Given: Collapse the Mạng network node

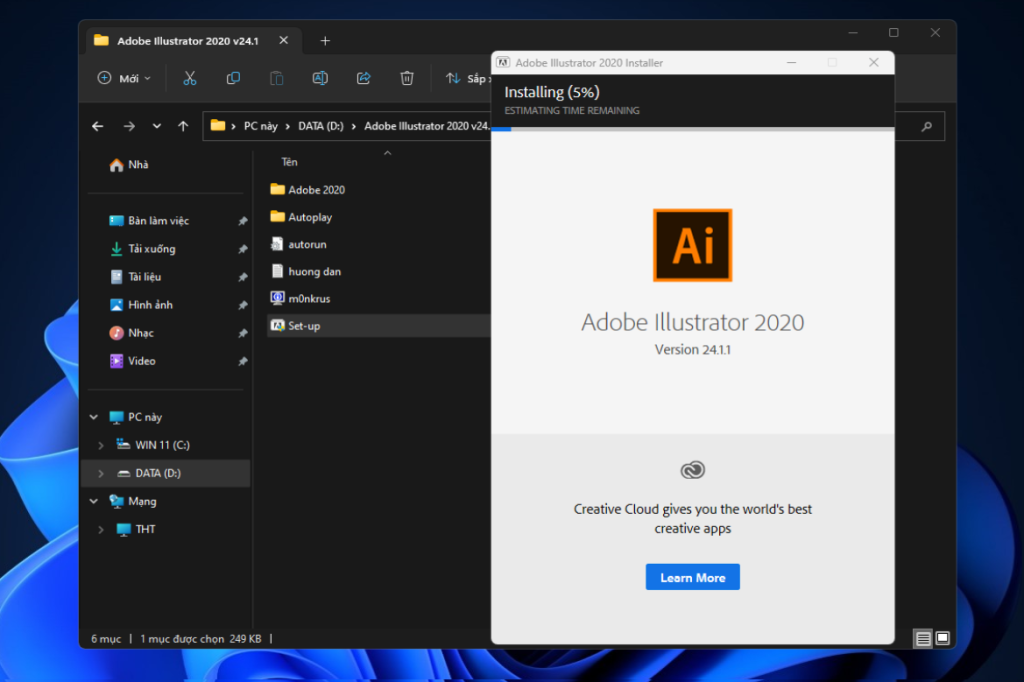Looking at the screenshot, I should tap(94, 501).
